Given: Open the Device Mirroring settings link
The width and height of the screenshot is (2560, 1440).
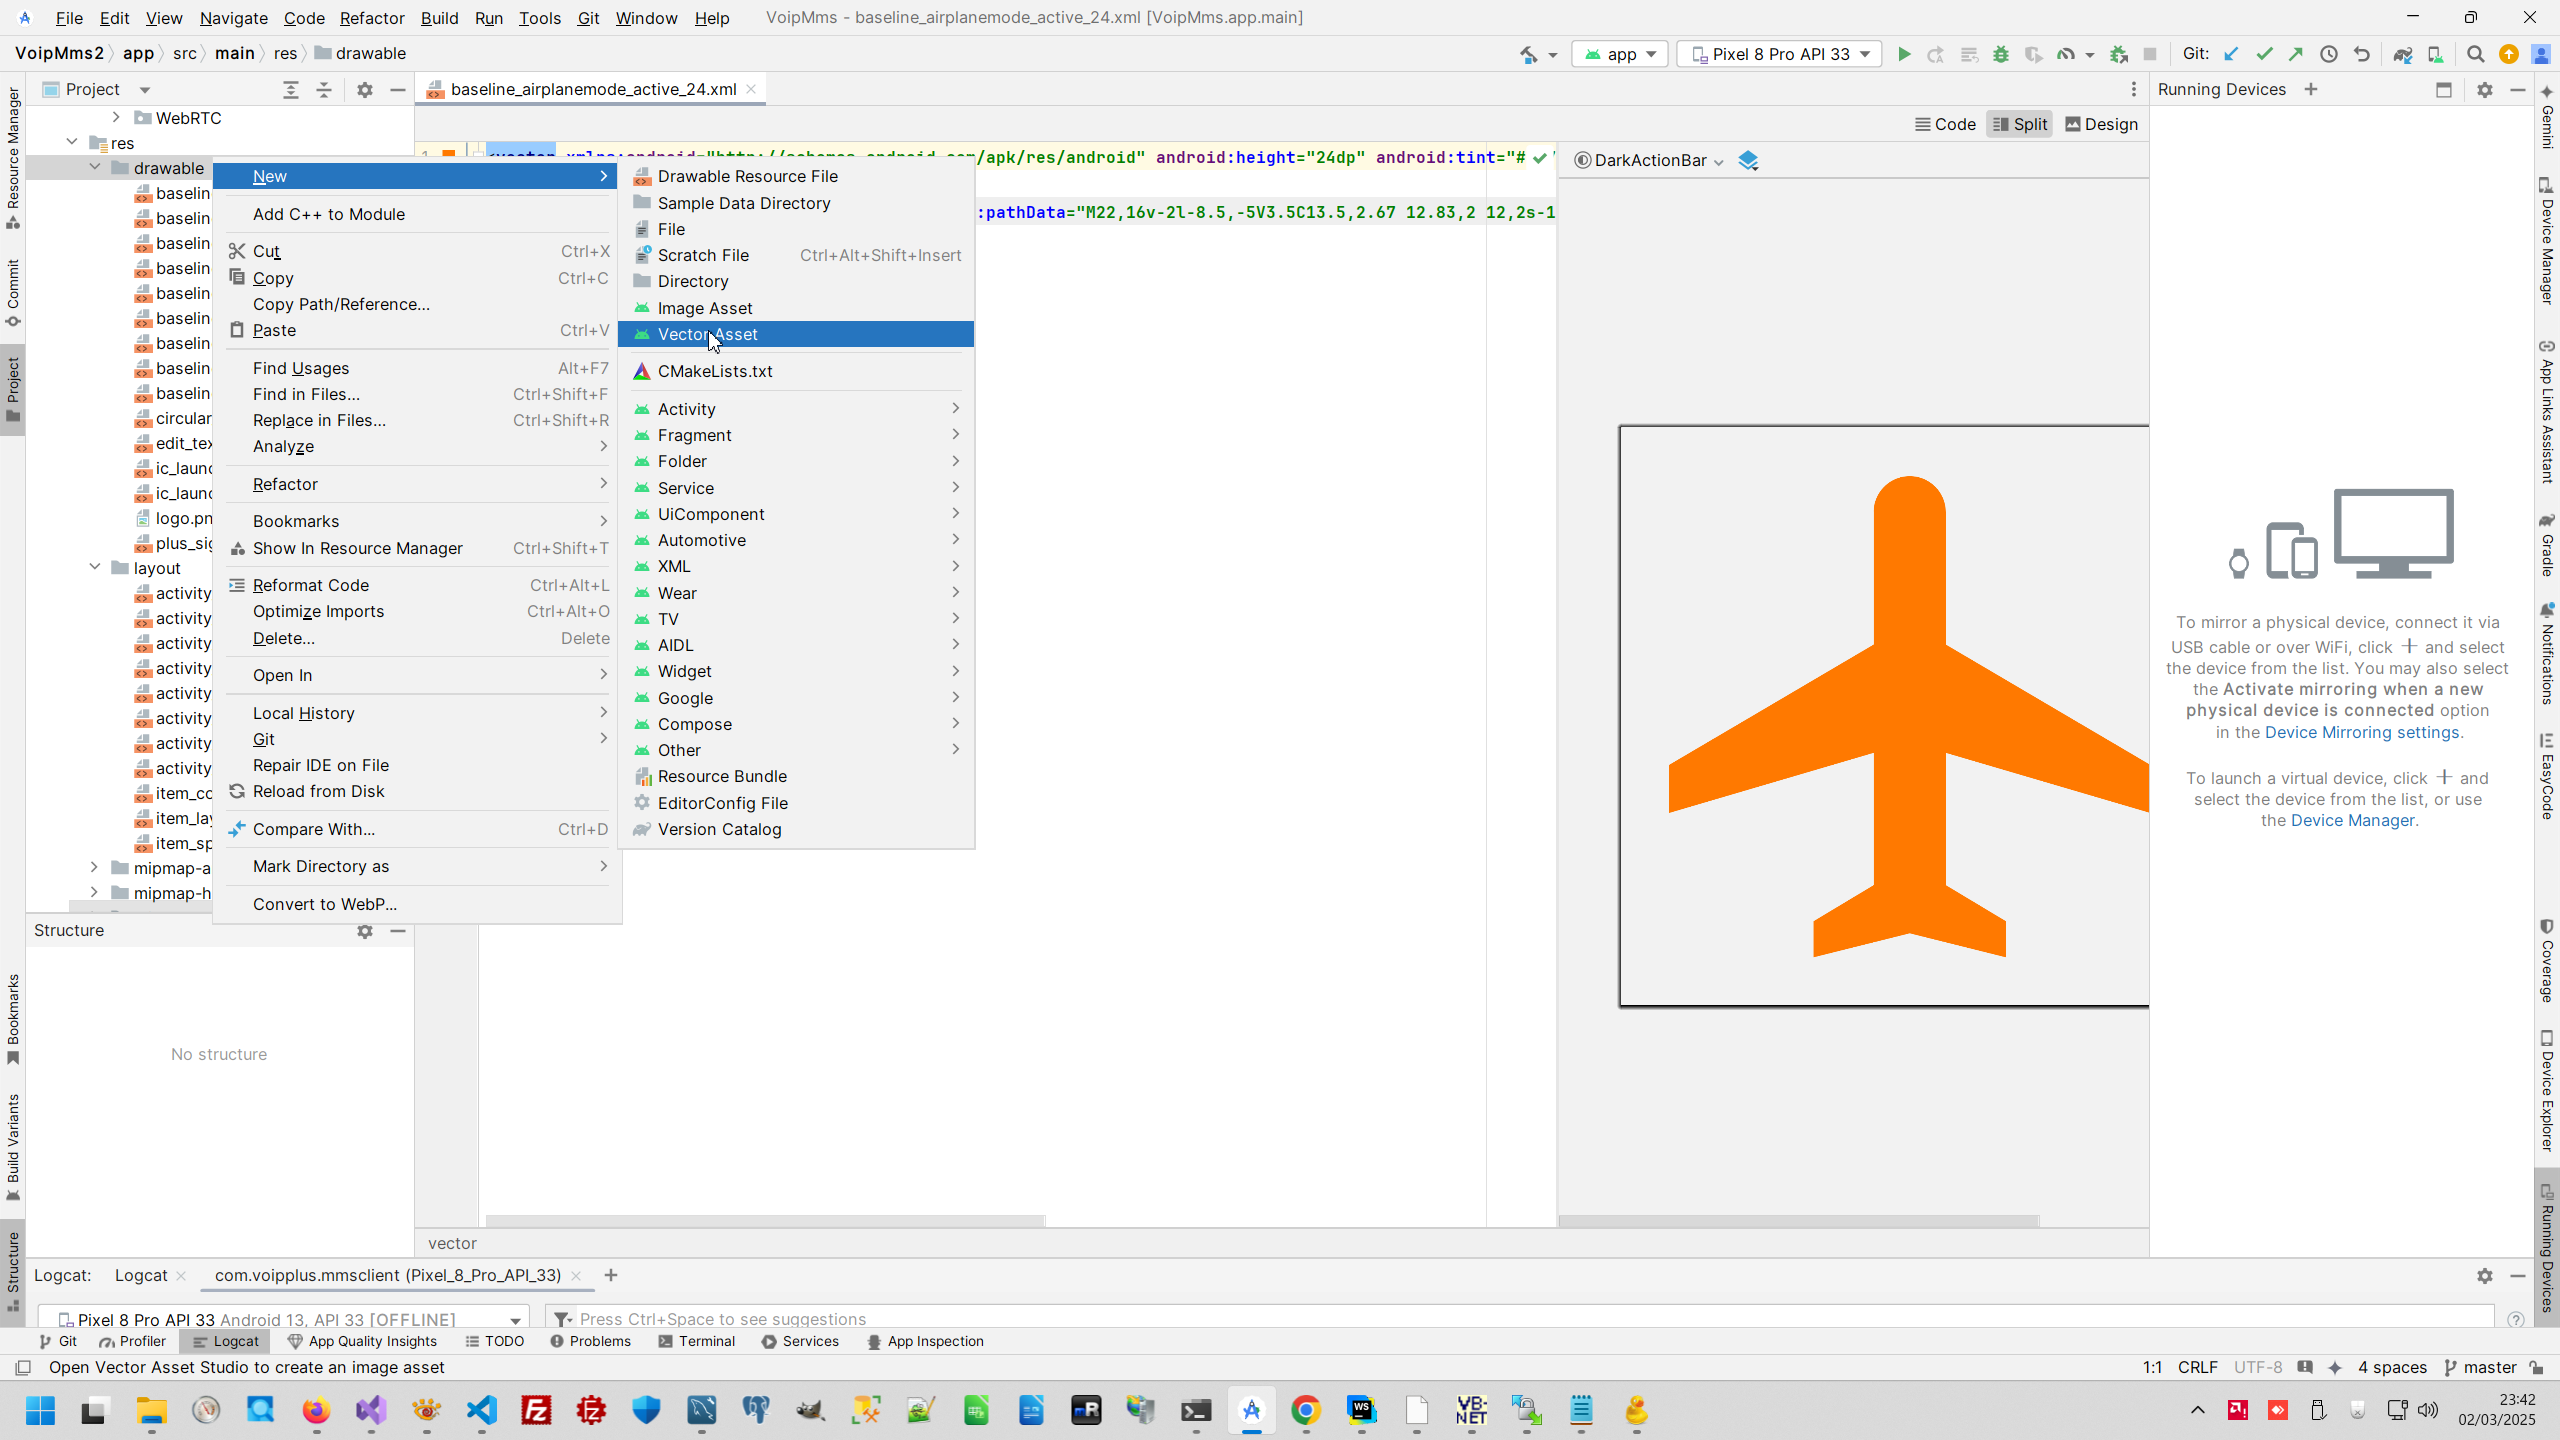Looking at the screenshot, I should point(2361,732).
